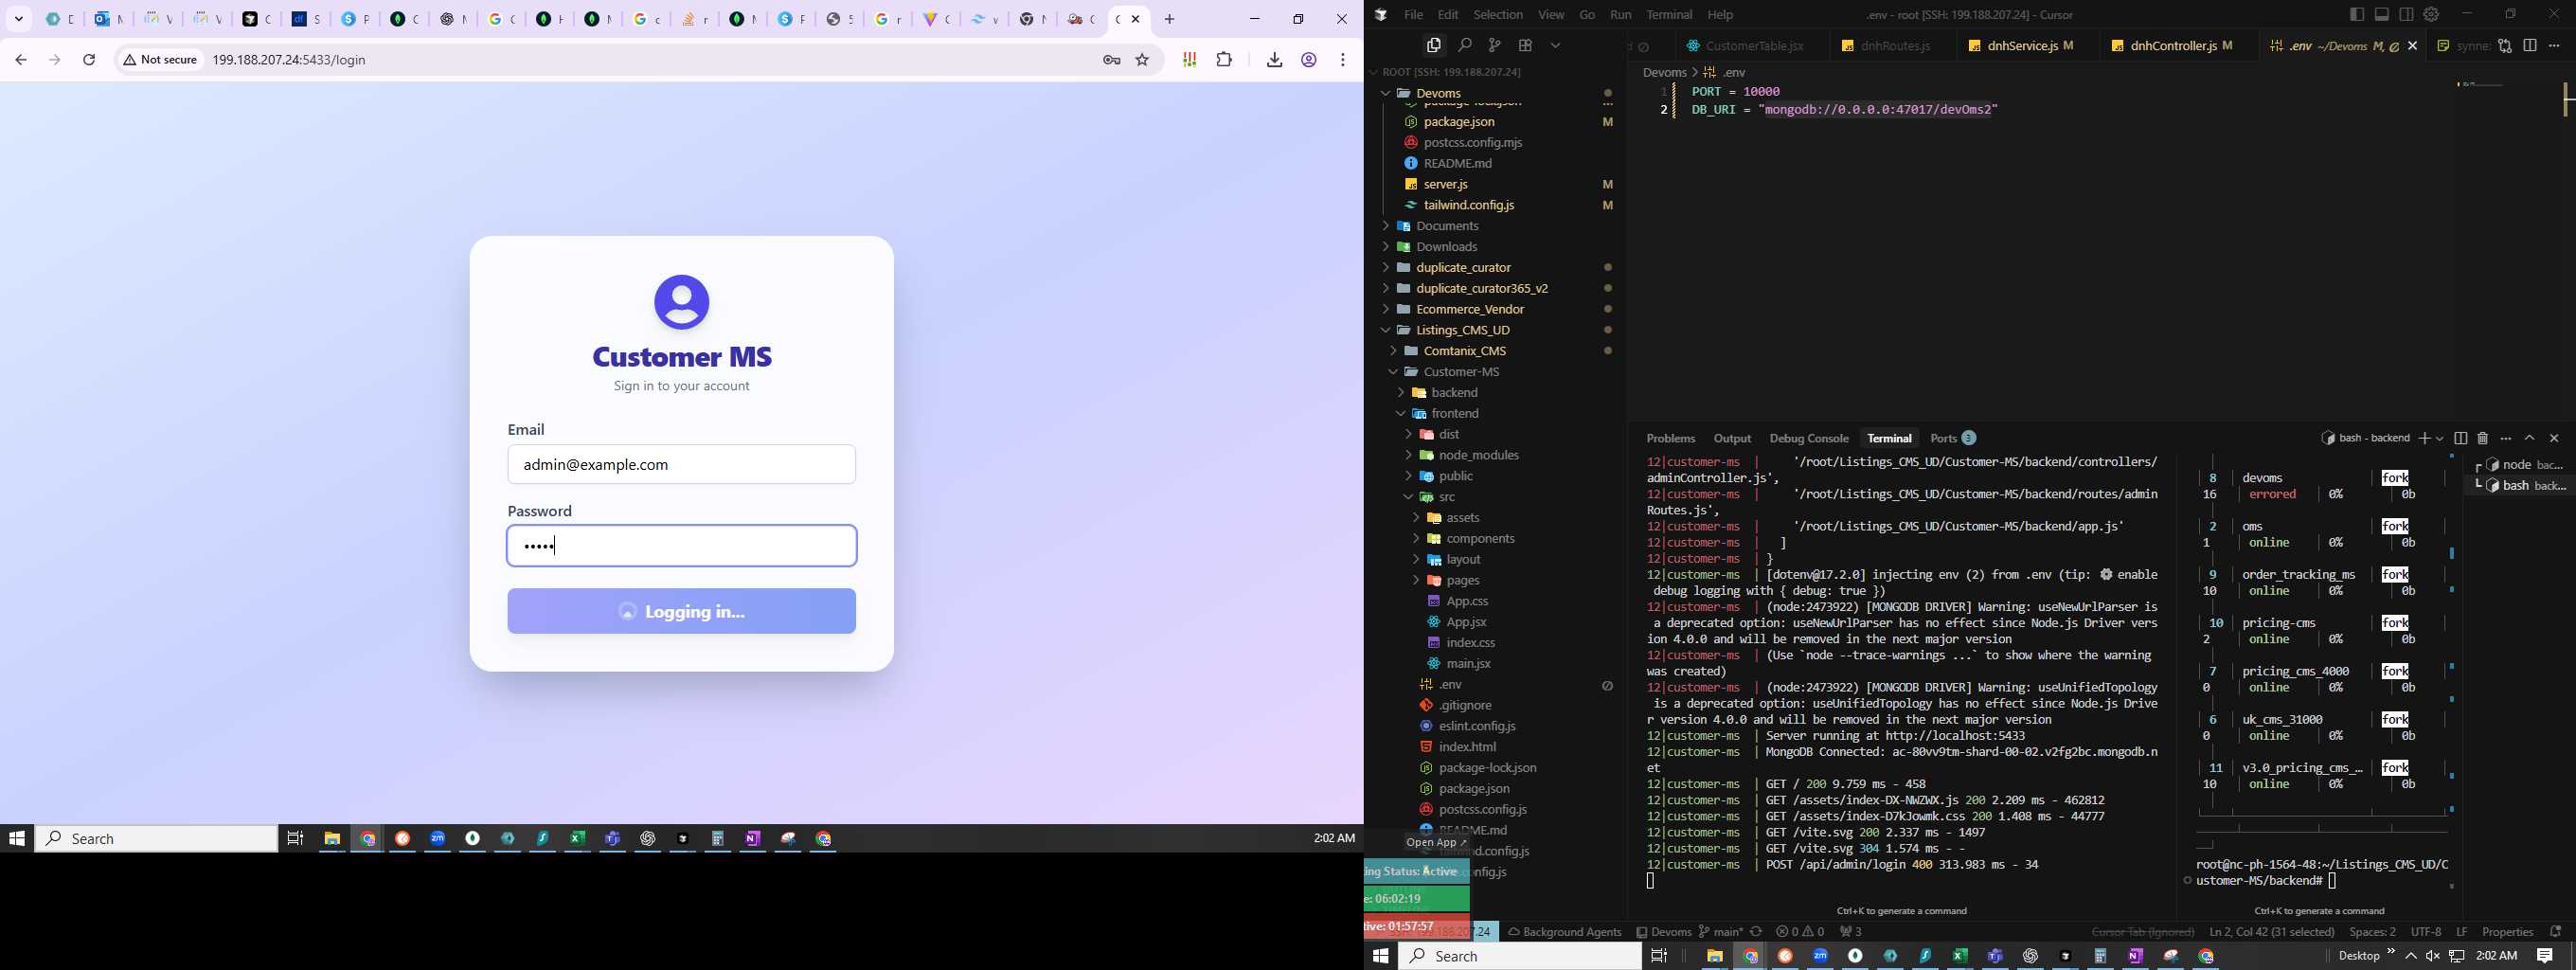Split the editor to the right
The image size is (2576, 970).
pos(2530,46)
